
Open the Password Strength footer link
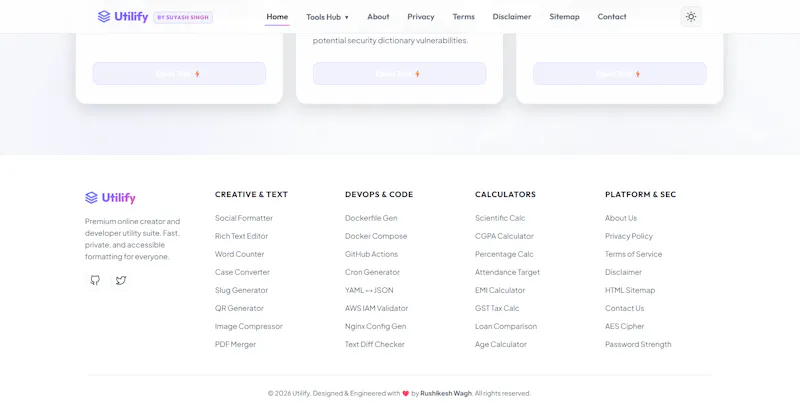(638, 345)
